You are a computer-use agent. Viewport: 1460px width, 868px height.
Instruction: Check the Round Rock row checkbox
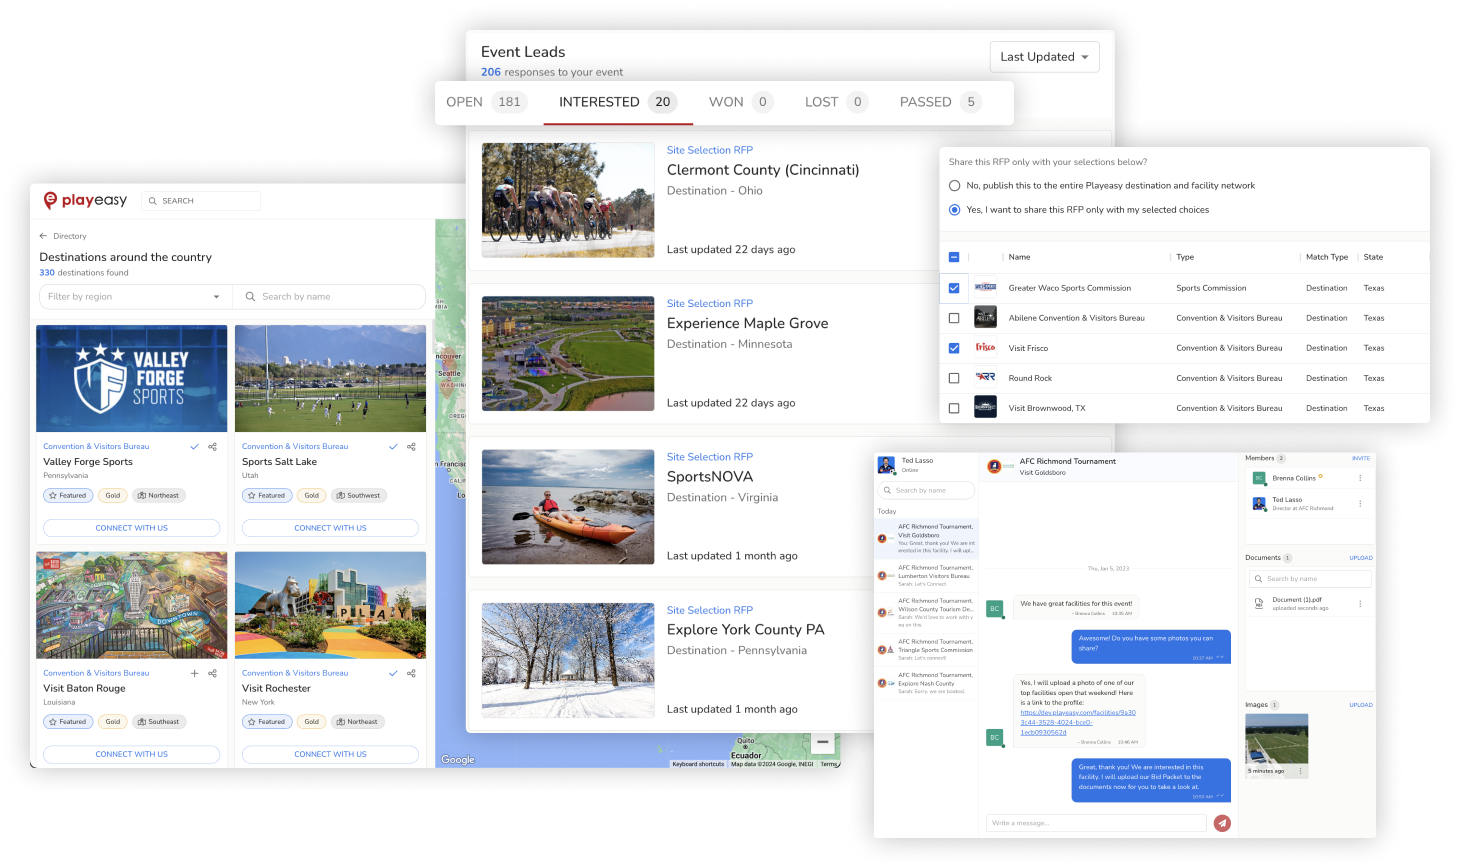[954, 378]
